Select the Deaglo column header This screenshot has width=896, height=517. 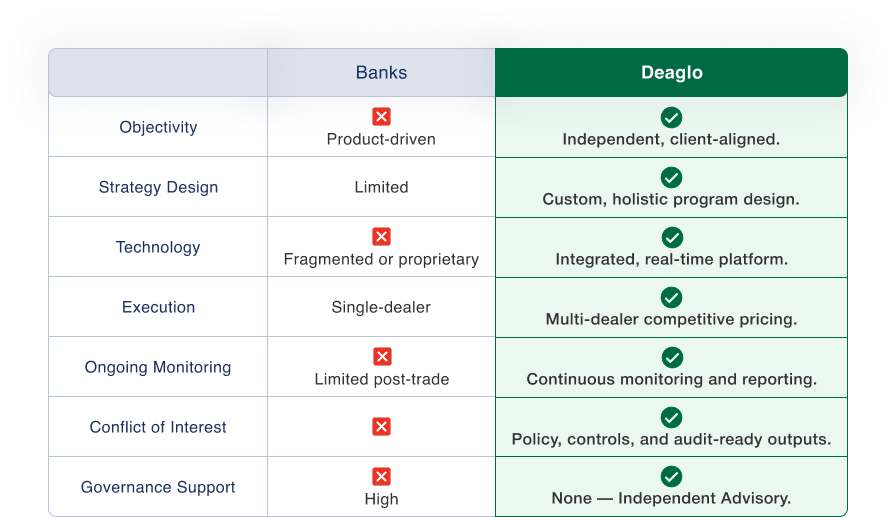671,73
